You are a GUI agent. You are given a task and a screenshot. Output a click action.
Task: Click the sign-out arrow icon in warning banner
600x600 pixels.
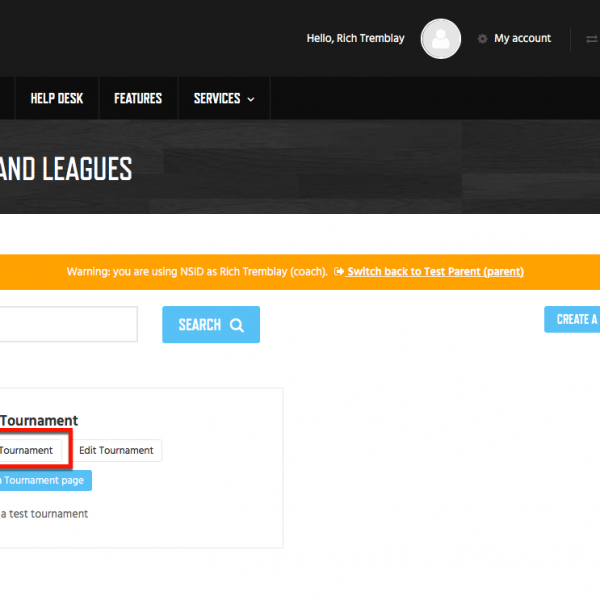[338, 271]
